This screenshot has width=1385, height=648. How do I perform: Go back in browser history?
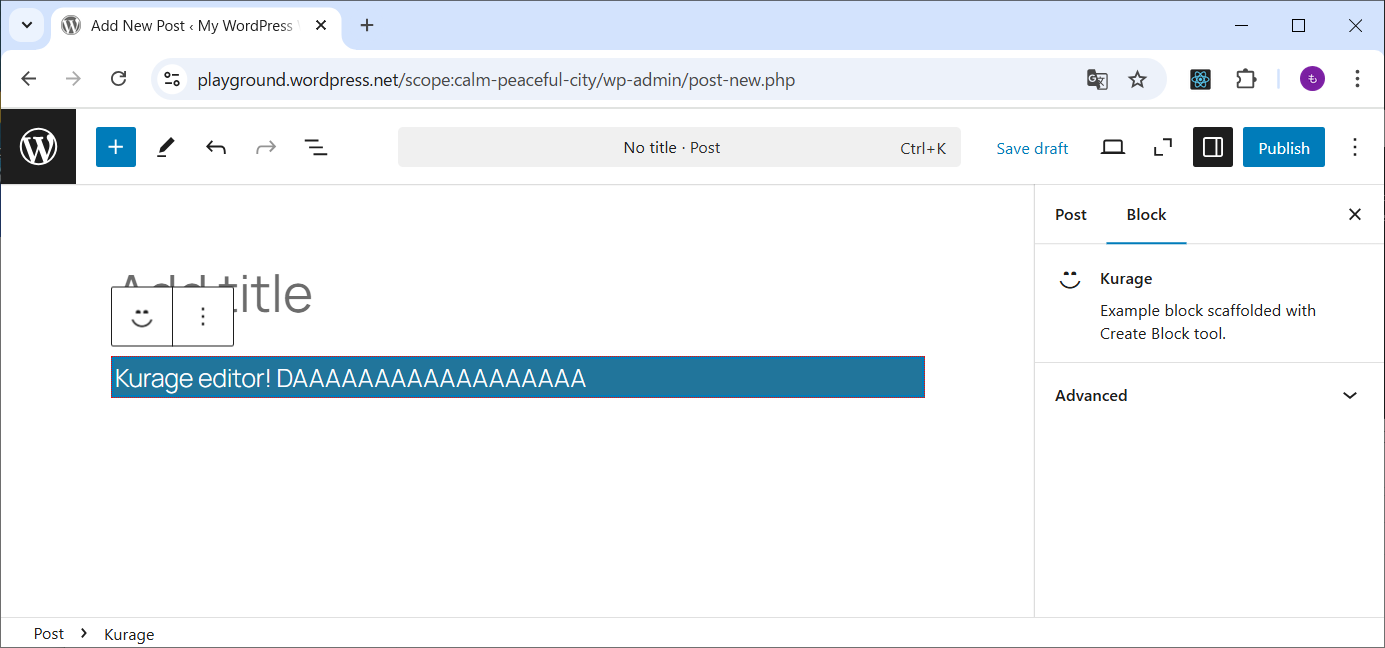[x=28, y=79]
